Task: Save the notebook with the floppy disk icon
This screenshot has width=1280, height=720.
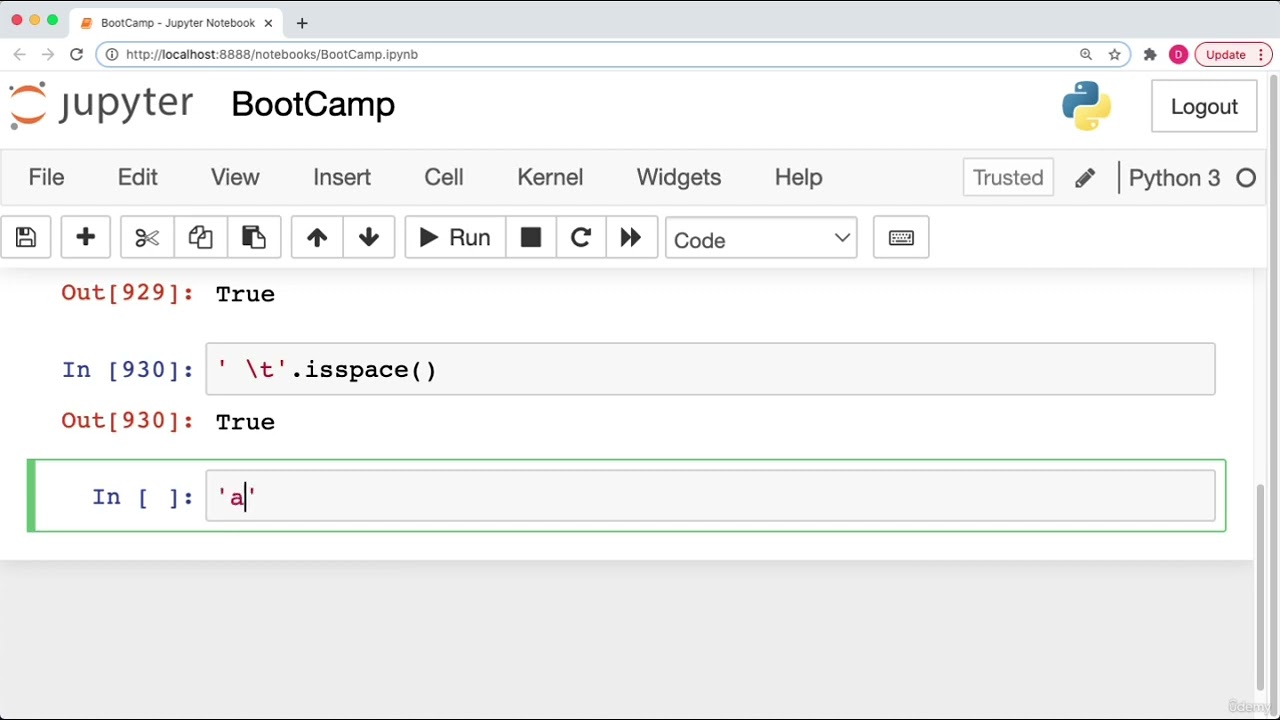Action: tap(26, 238)
